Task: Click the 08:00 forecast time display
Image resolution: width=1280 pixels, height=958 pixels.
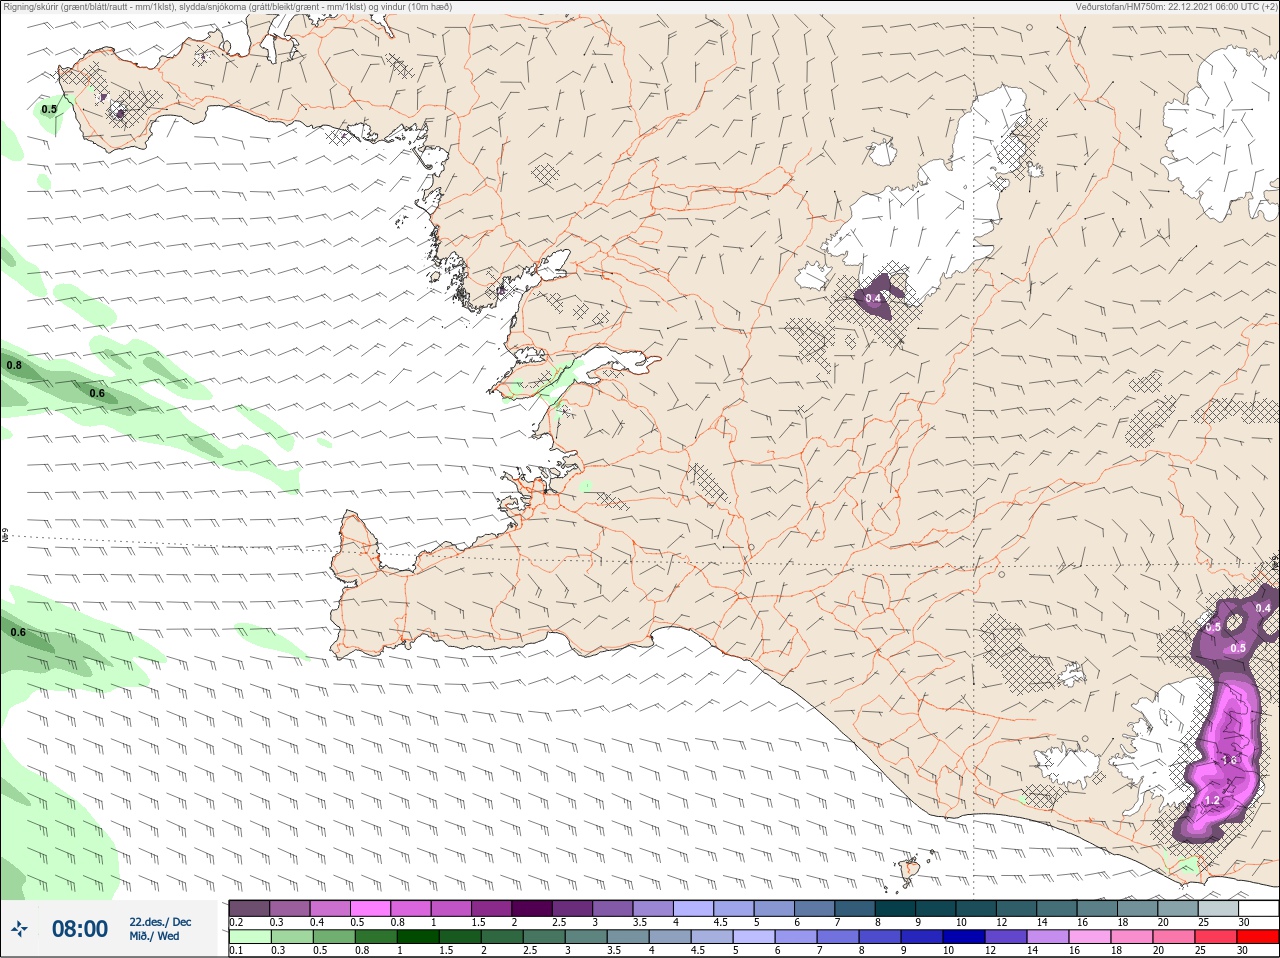Action: (80, 929)
